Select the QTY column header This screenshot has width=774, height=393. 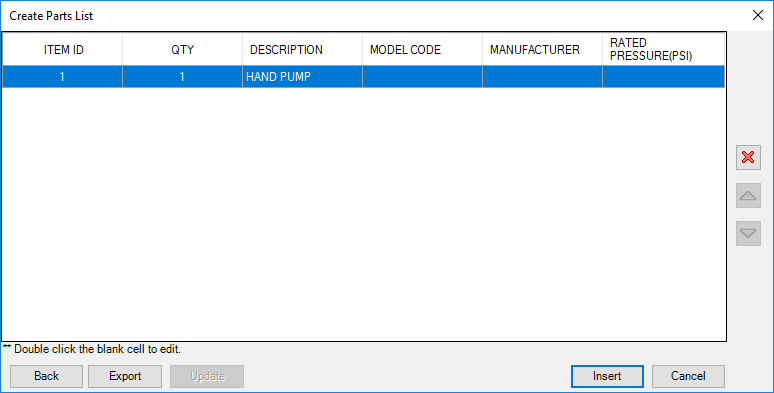click(182, 49)
